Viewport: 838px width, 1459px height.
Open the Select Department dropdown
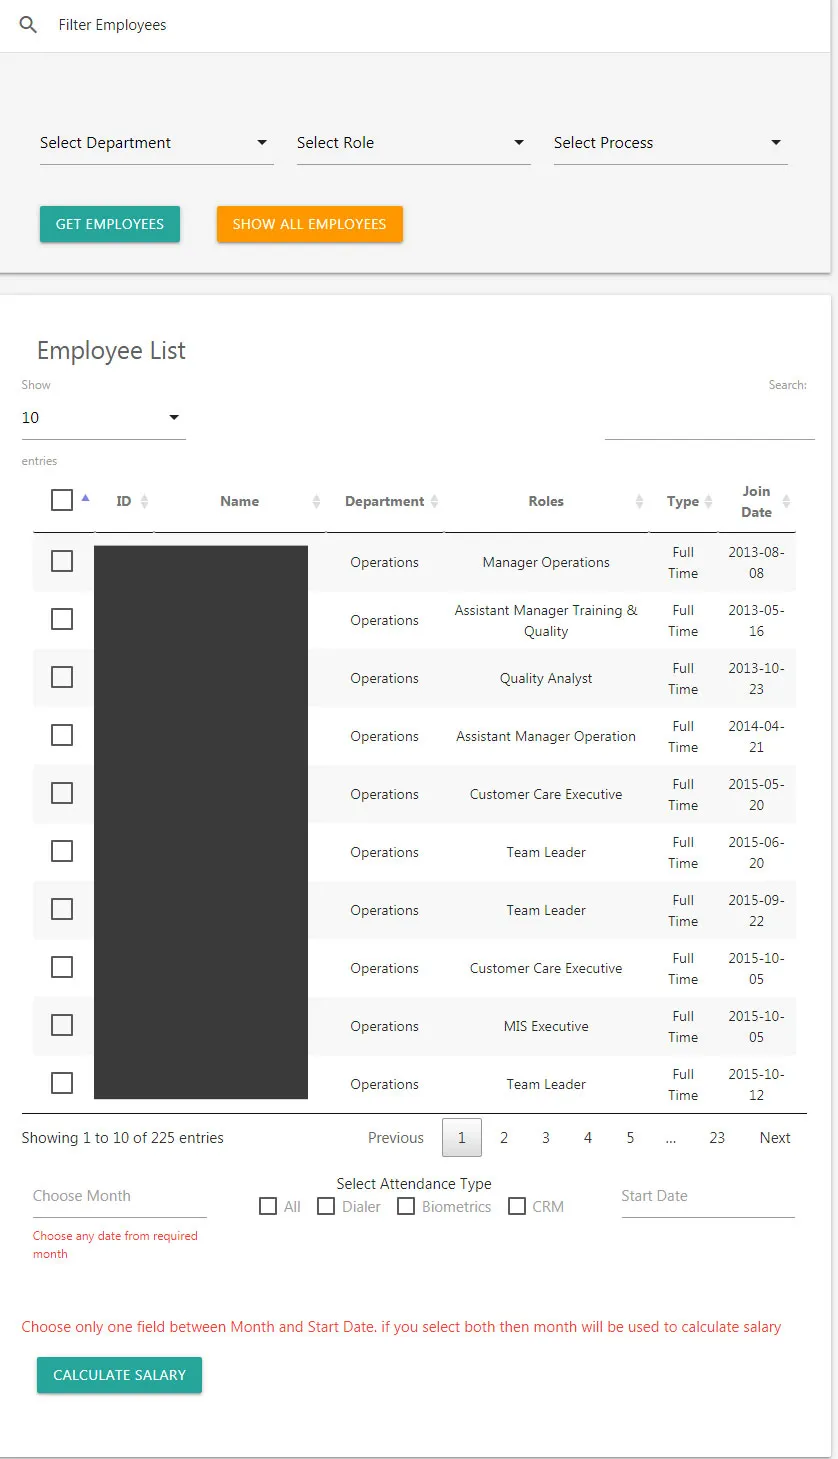(x=156, y=143)
